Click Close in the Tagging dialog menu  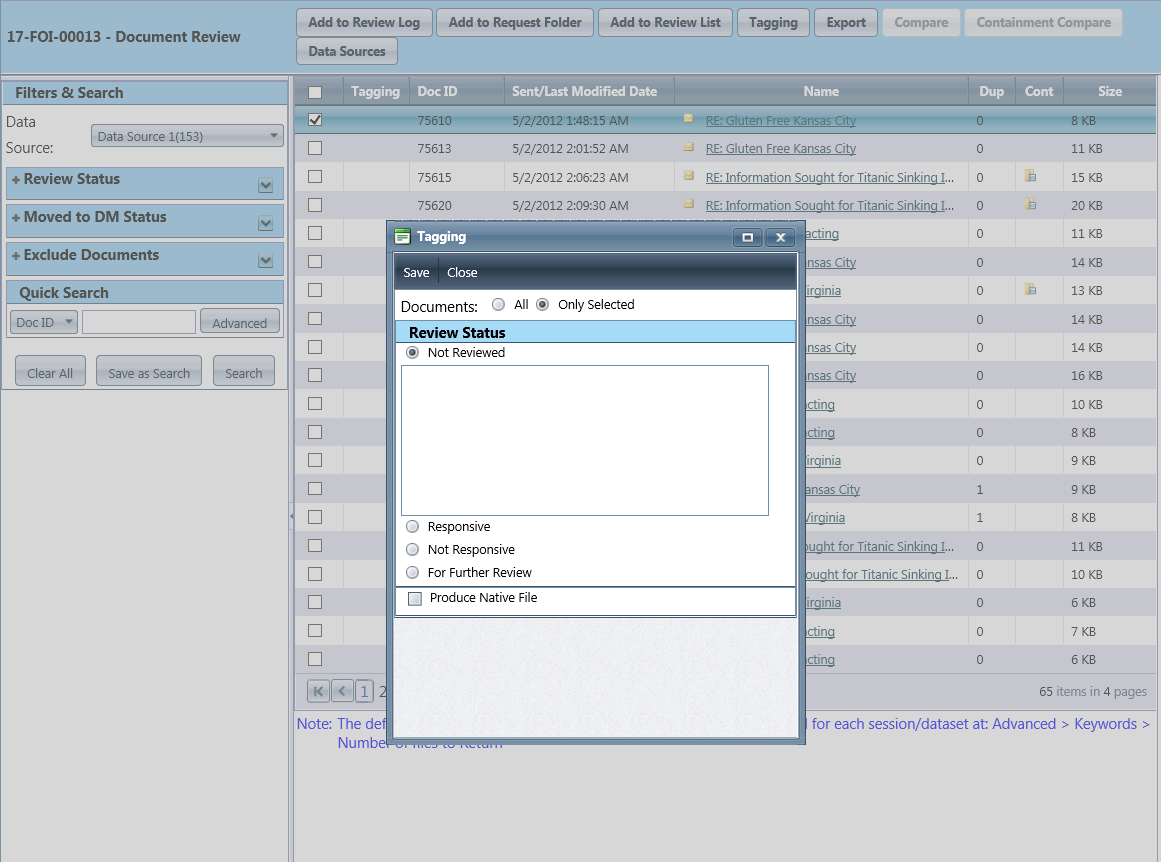point(462,273)
